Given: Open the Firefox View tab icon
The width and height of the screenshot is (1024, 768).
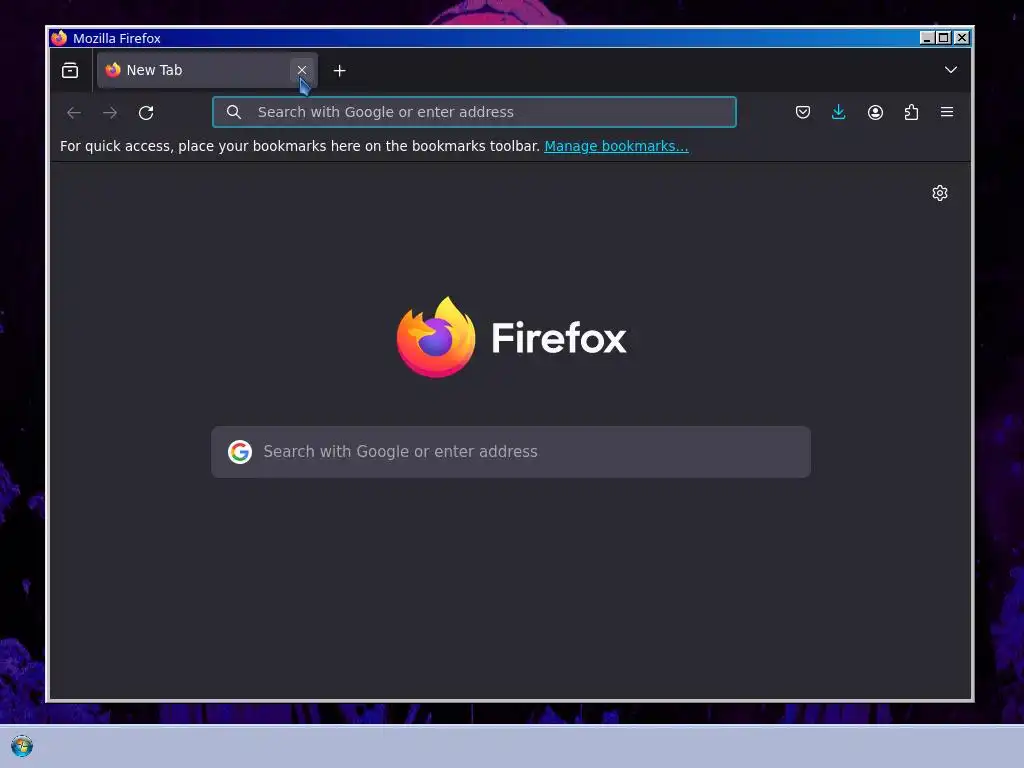Looking at the screenshot, I should coord(70,70).
